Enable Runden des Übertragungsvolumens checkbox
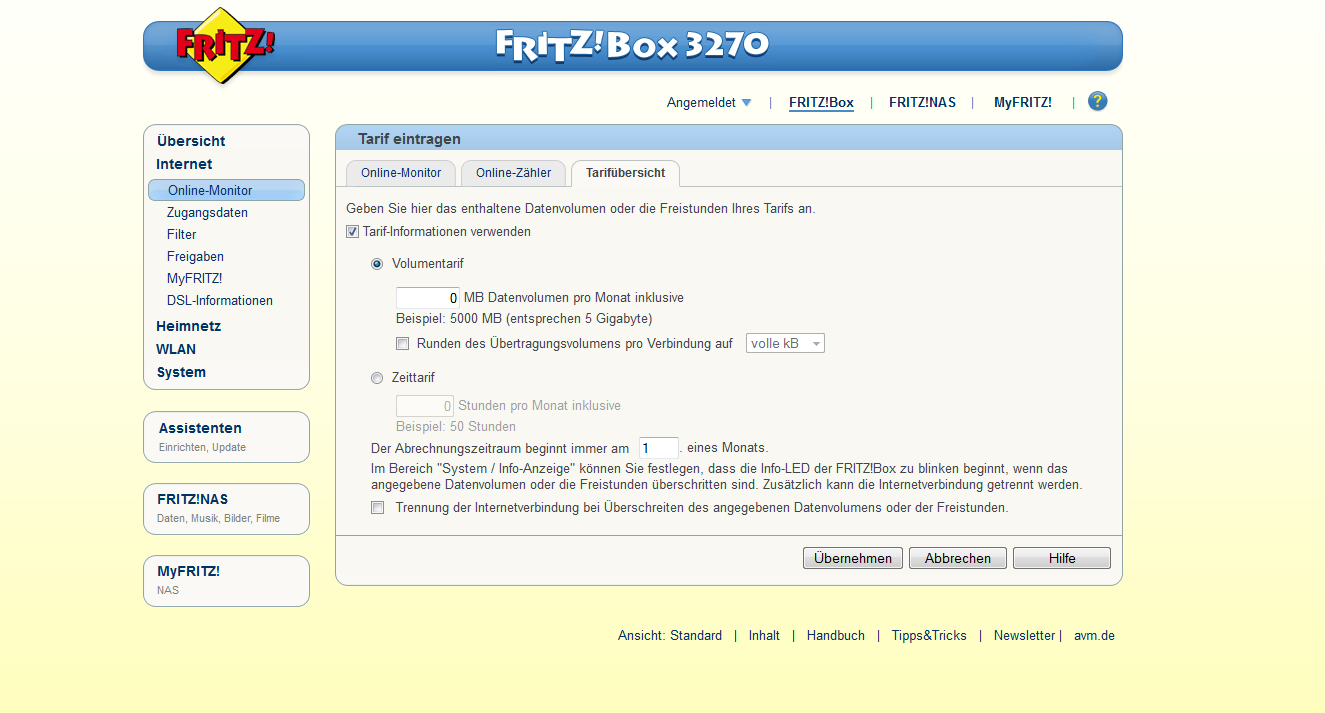The image size is (1325, 713). [402, 343]
